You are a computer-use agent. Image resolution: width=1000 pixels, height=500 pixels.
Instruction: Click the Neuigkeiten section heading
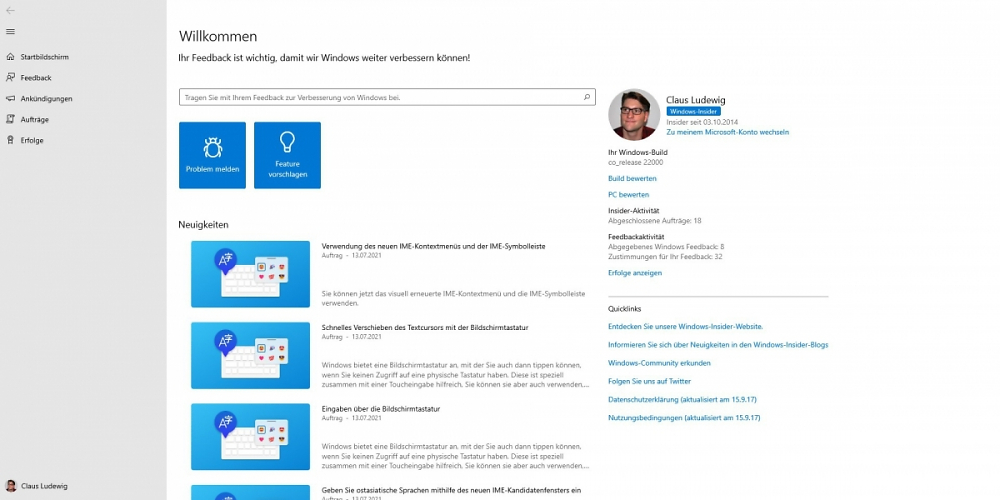pyautogui.click(x=203, y=224)
